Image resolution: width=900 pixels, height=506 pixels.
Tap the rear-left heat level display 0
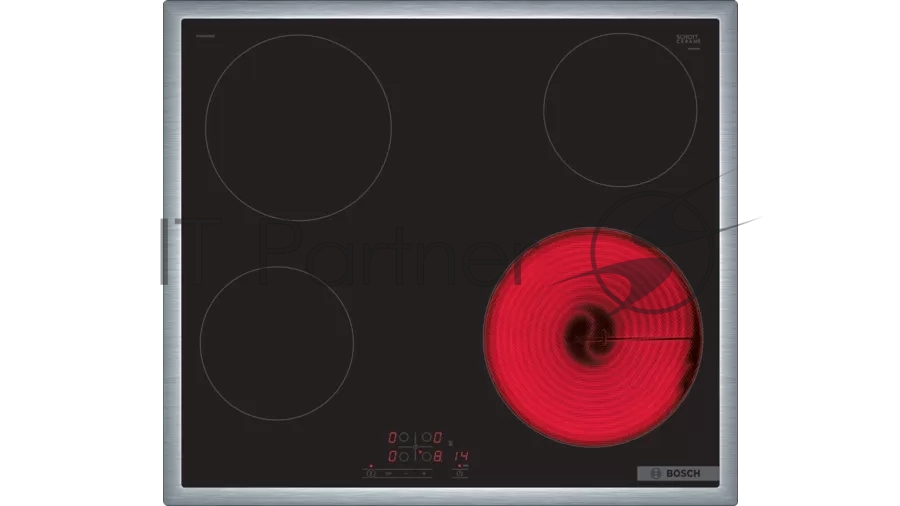(392, 437)
